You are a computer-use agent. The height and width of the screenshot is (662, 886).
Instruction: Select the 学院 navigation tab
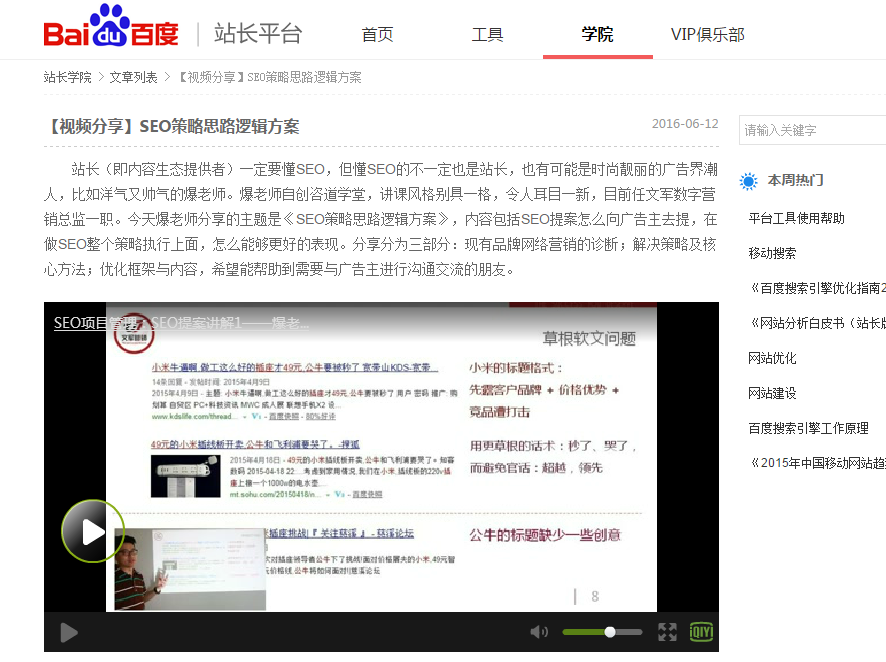tap(597, 35)
